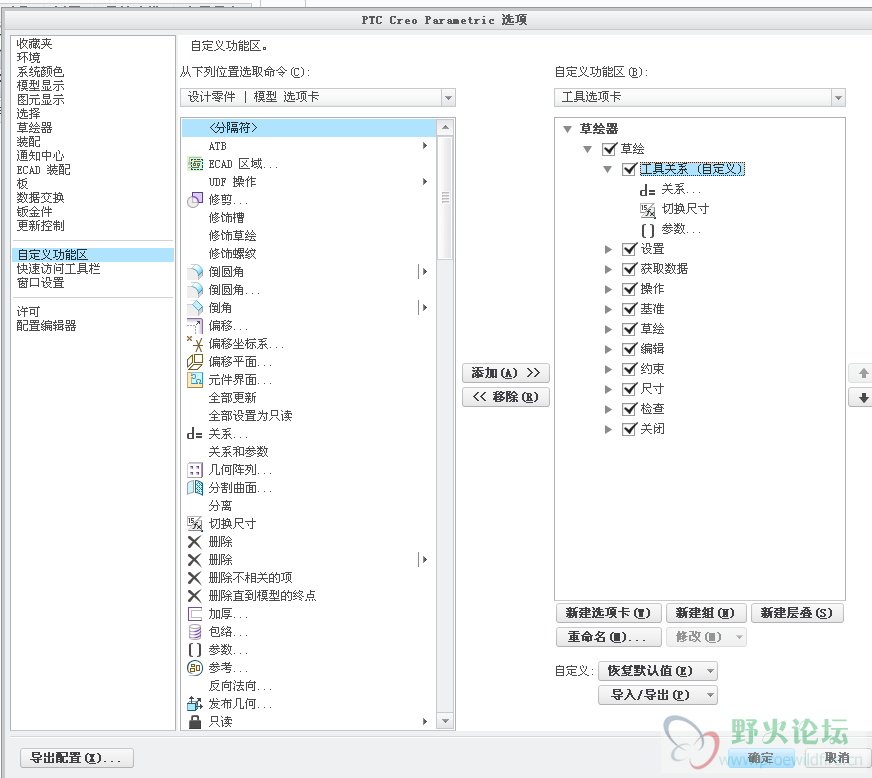Select the 模型显示 category

click(x=40, y=86)
